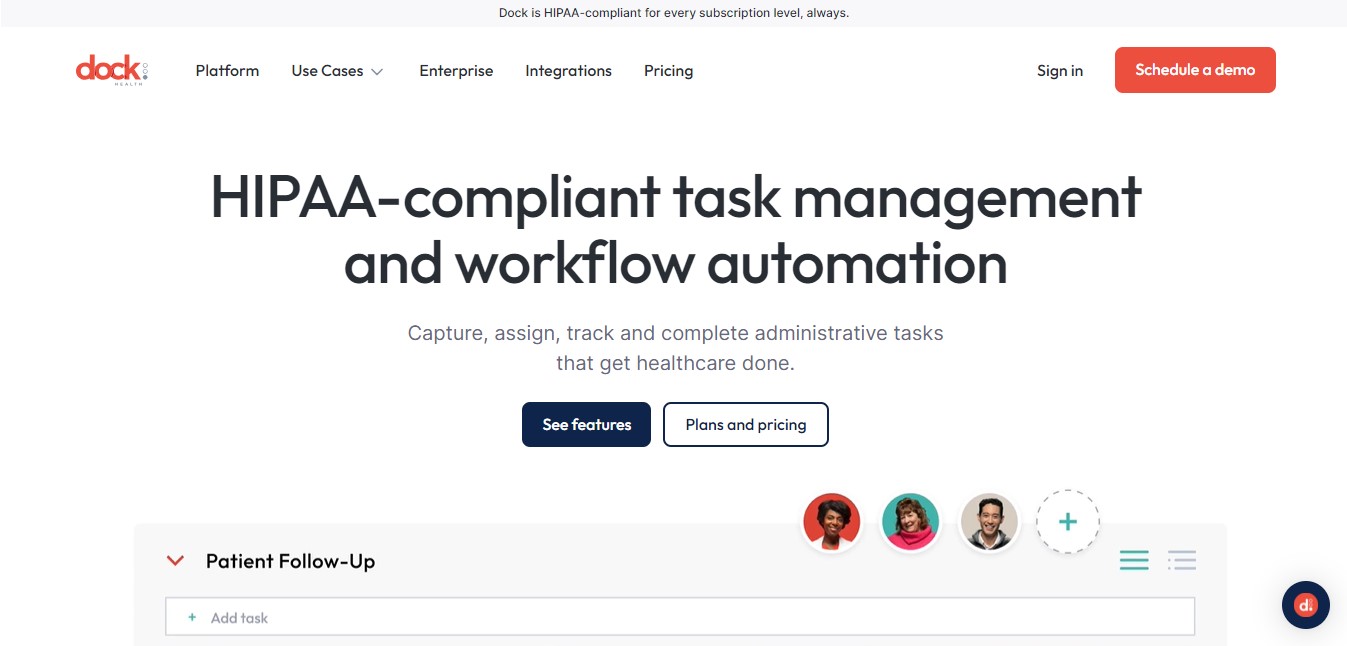Select the avatar with the teal background
Image resolution: width=1347 pixels, height=646 pixels.
[910, 522]
